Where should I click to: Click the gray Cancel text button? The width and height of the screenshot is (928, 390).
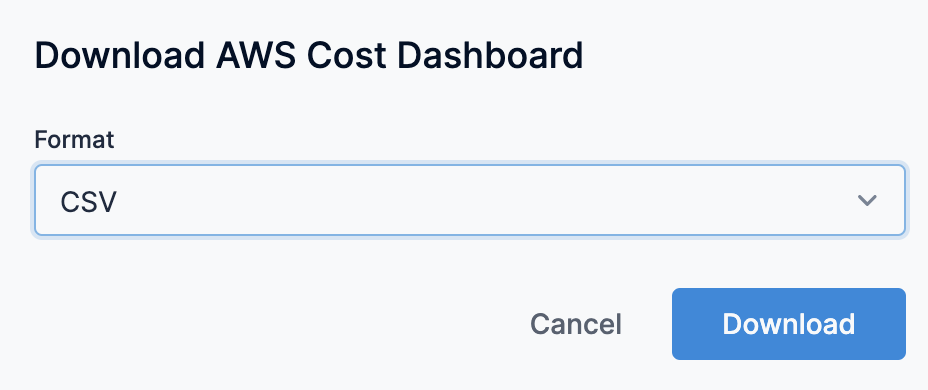[576, 324]
